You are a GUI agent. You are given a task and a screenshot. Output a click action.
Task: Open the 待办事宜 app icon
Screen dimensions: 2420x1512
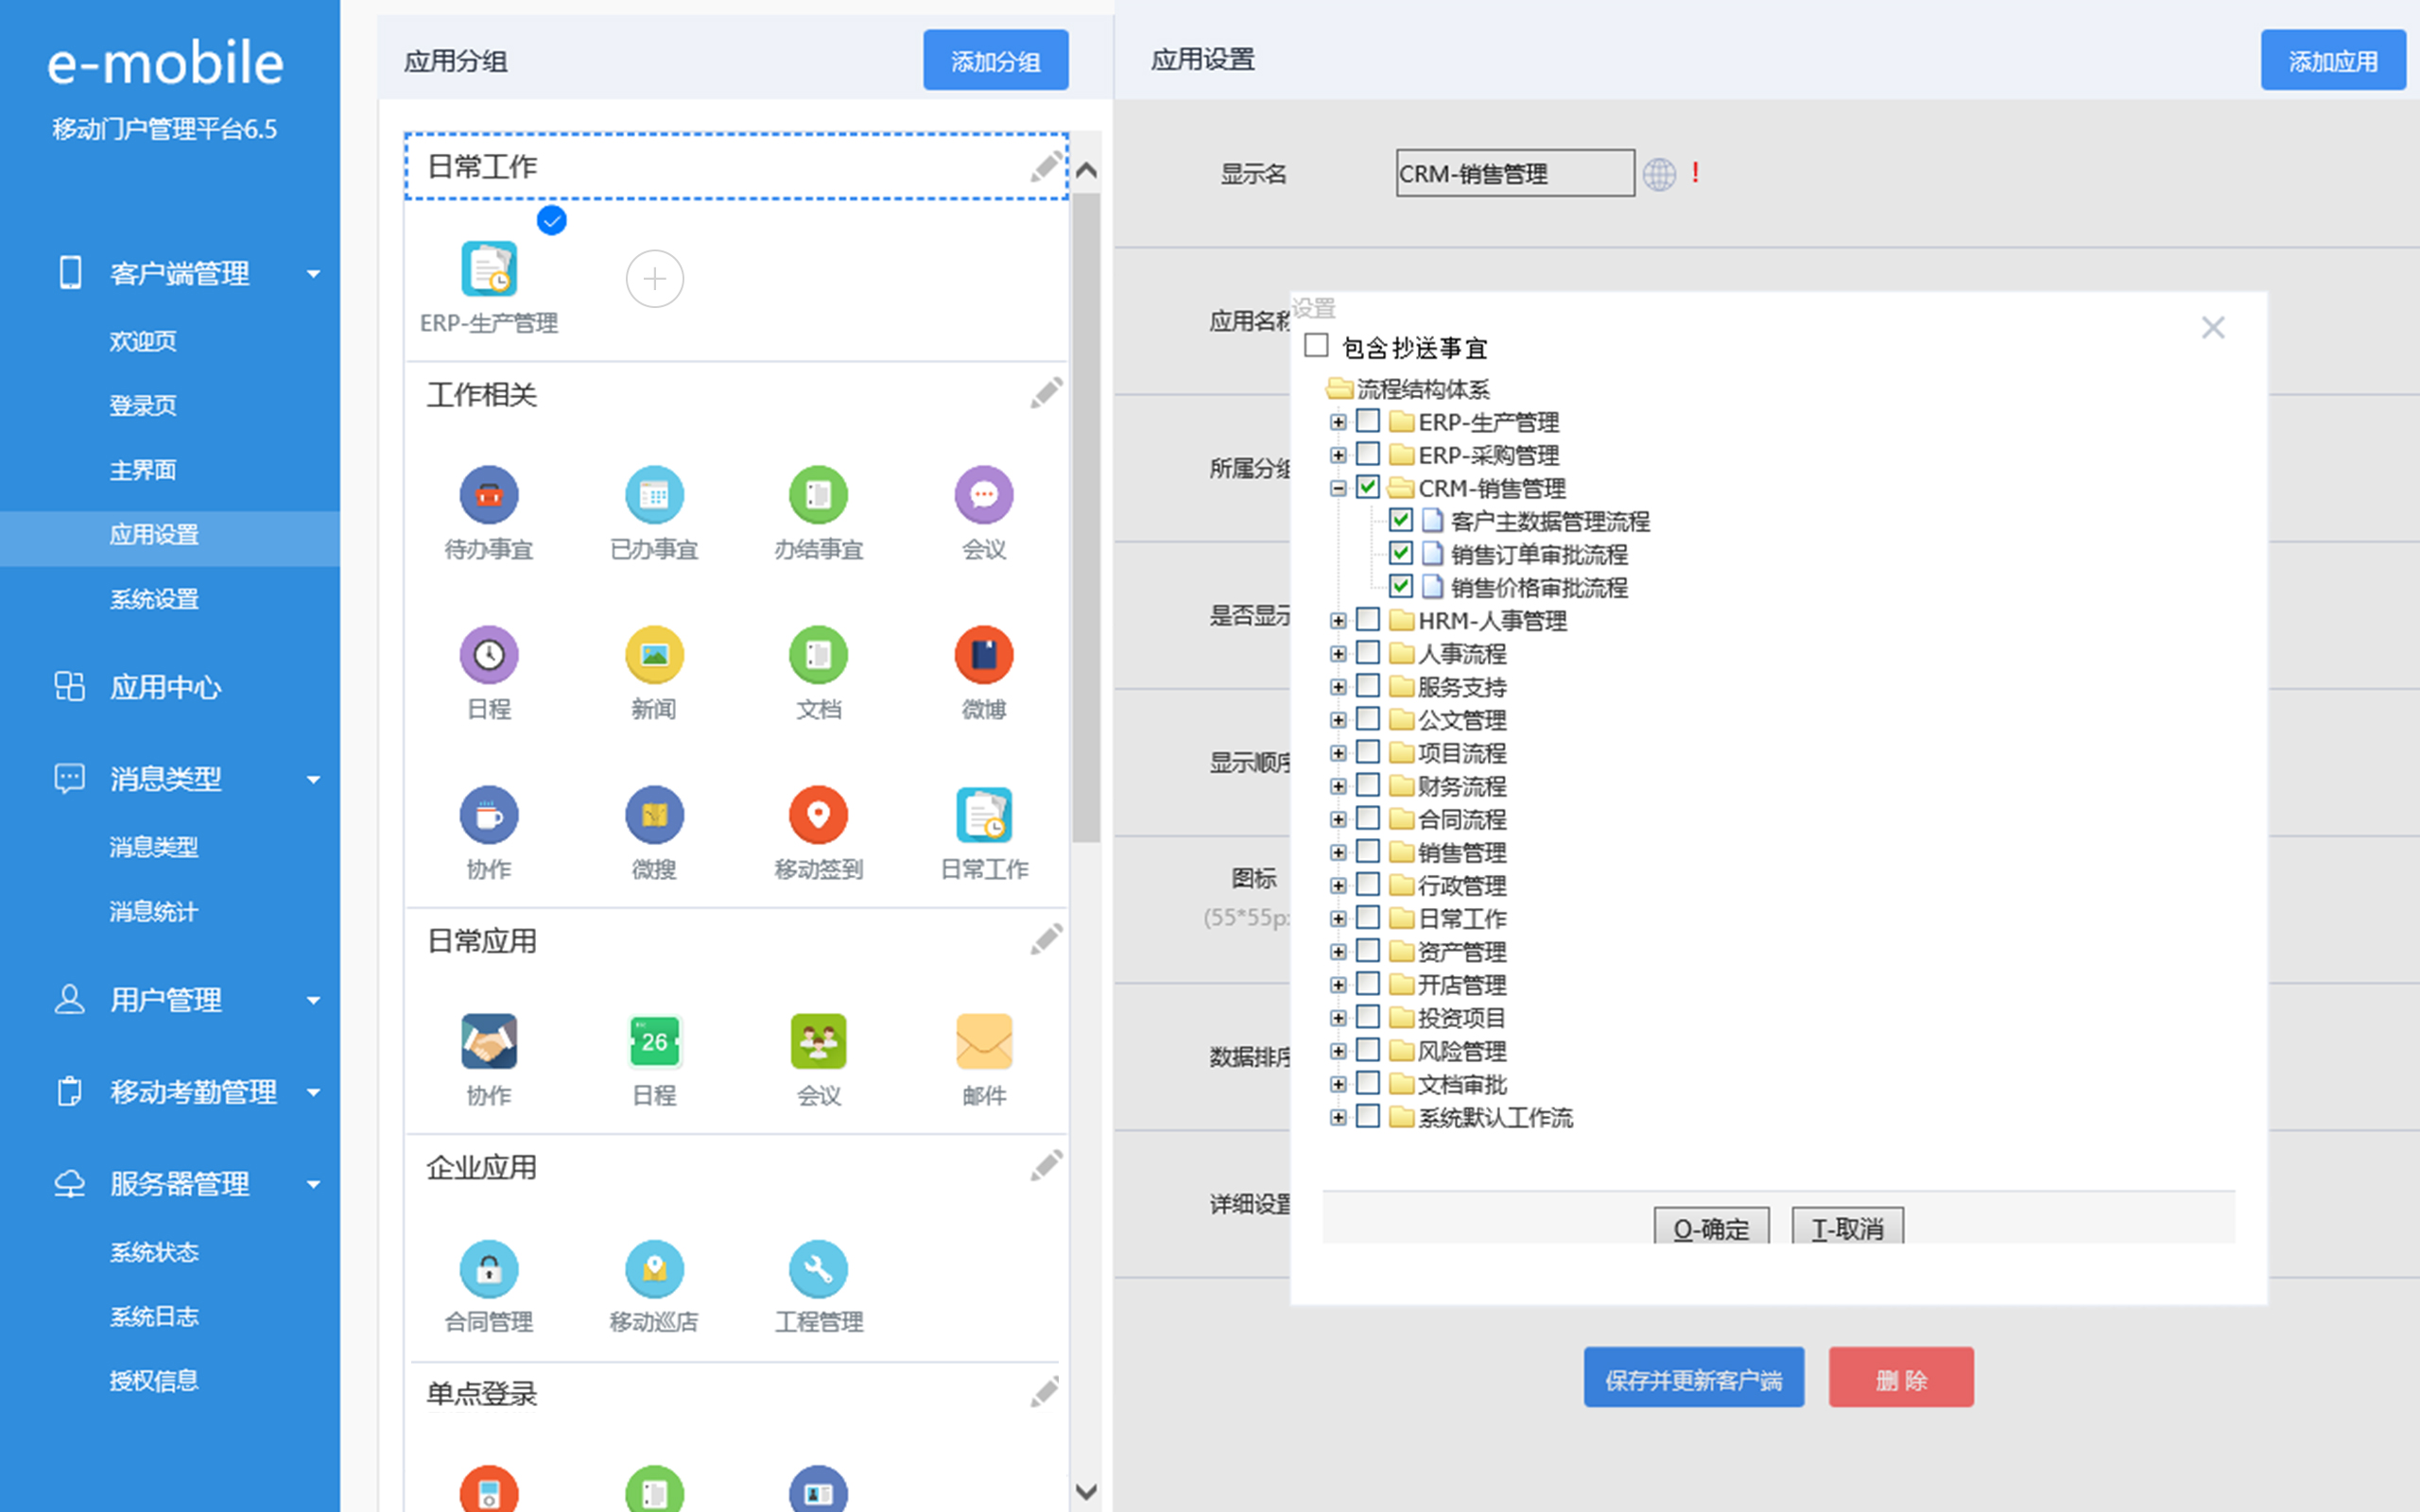pyautogui.click(x=489, y=495)
